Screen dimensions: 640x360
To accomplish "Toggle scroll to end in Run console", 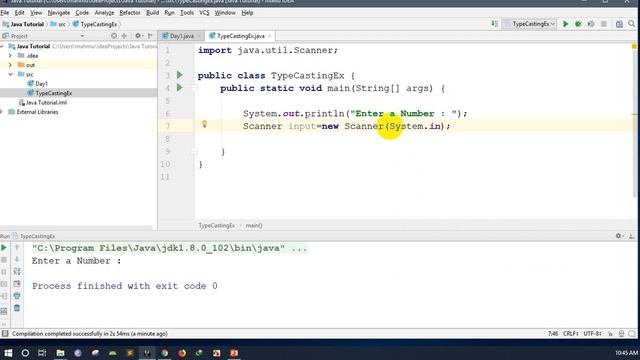I will point(17,284).
